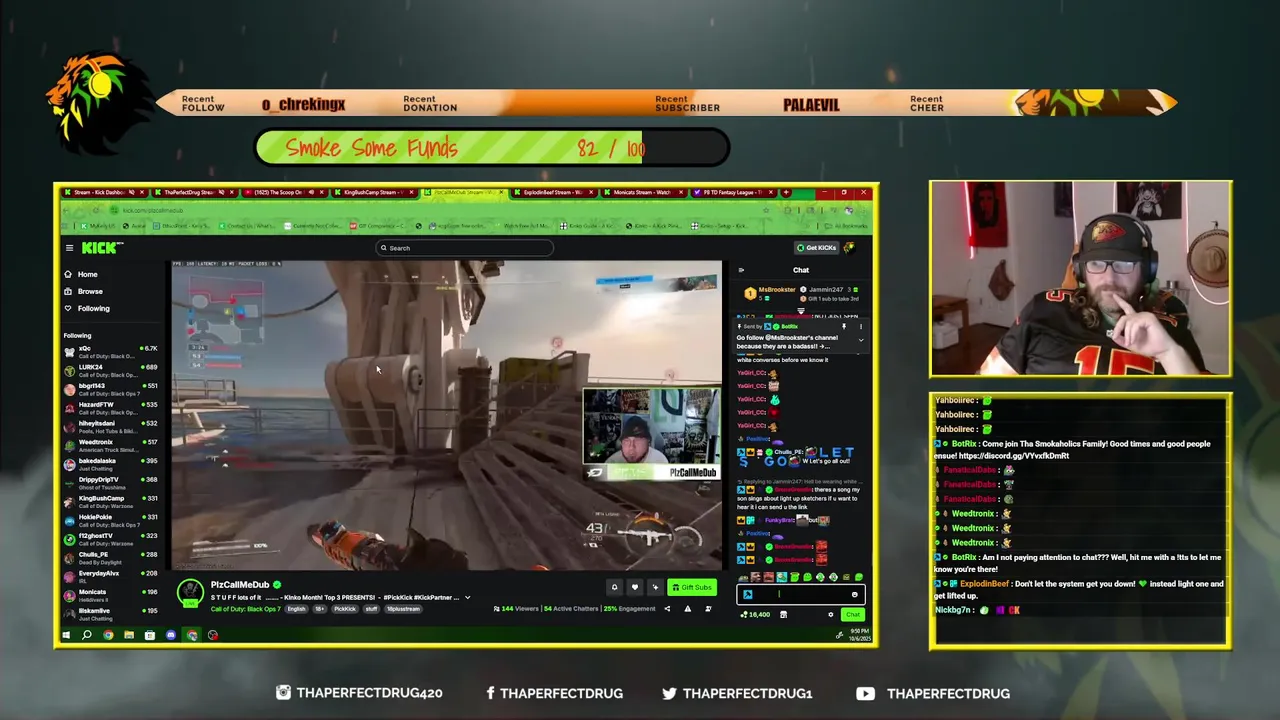Open KingBushCamp channel in Following list
1280x720 pixels.
(110, 501)
